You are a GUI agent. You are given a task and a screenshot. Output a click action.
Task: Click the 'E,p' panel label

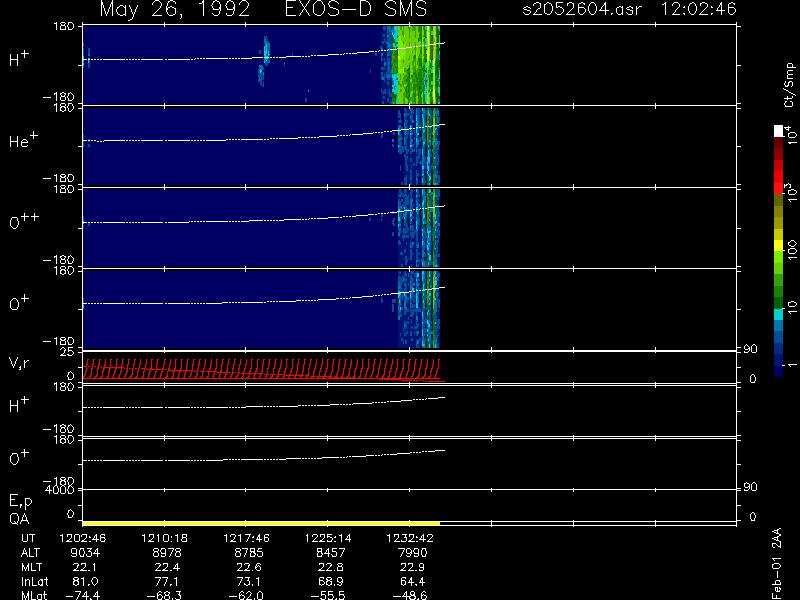click(20, 502)
